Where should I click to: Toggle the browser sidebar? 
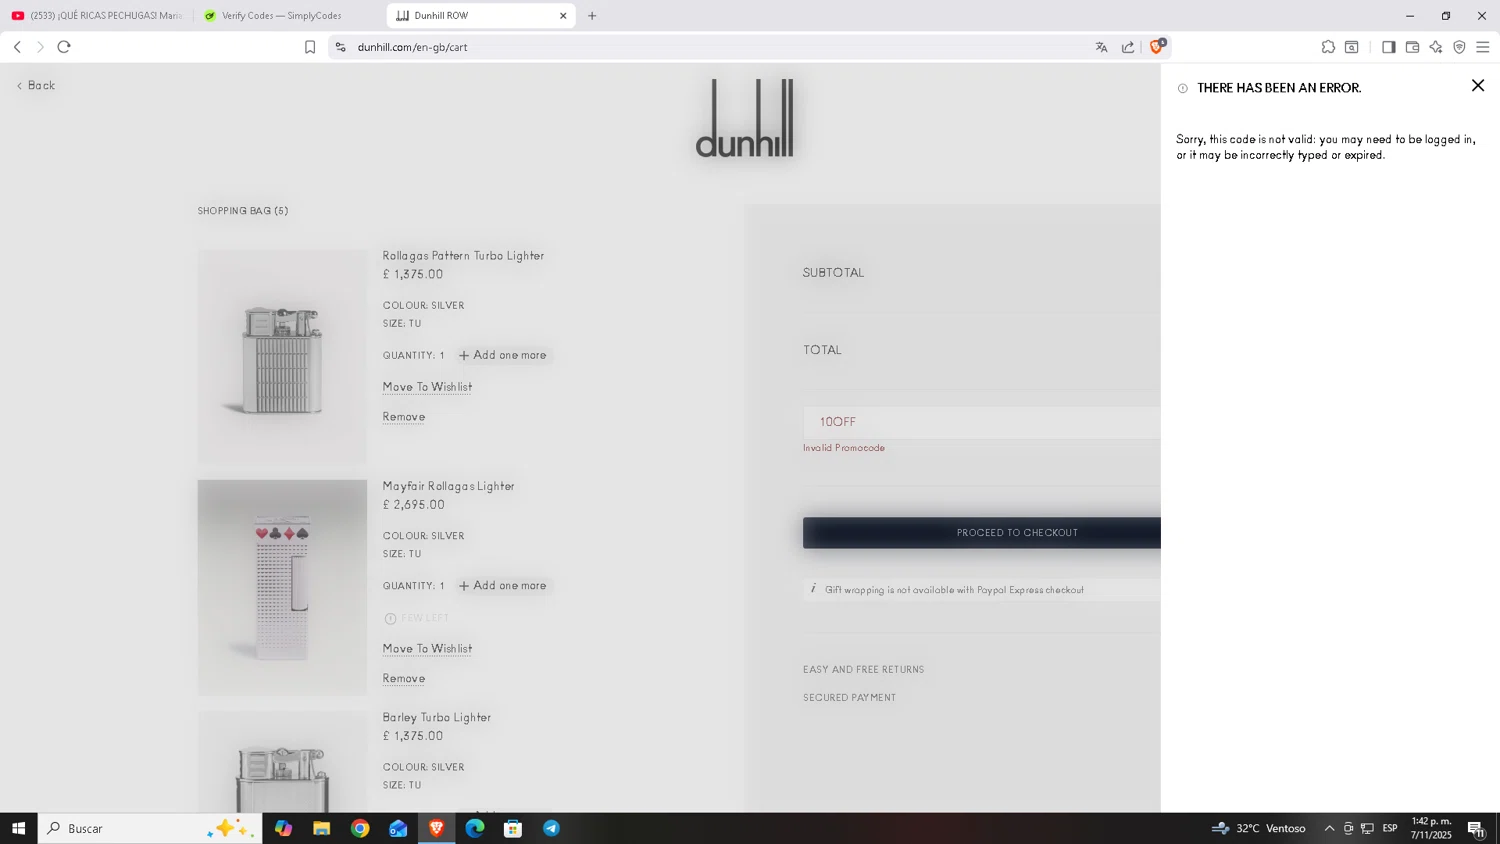click(1388, 47)
